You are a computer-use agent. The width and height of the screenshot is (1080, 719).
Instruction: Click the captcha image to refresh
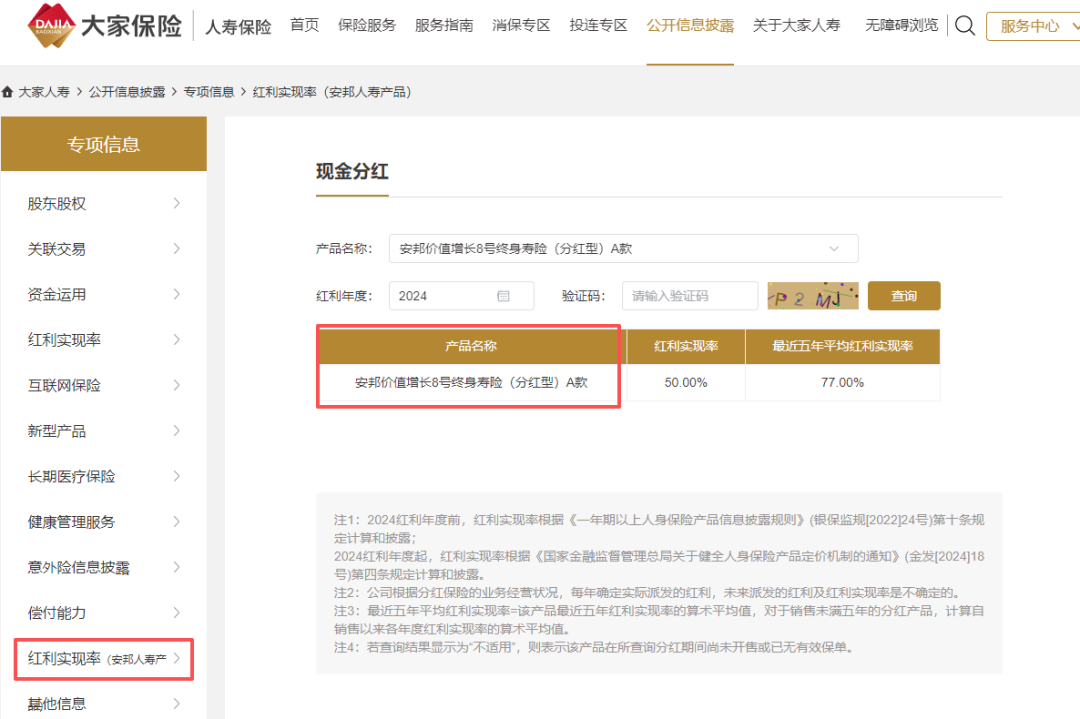click(x=812, y=296)
